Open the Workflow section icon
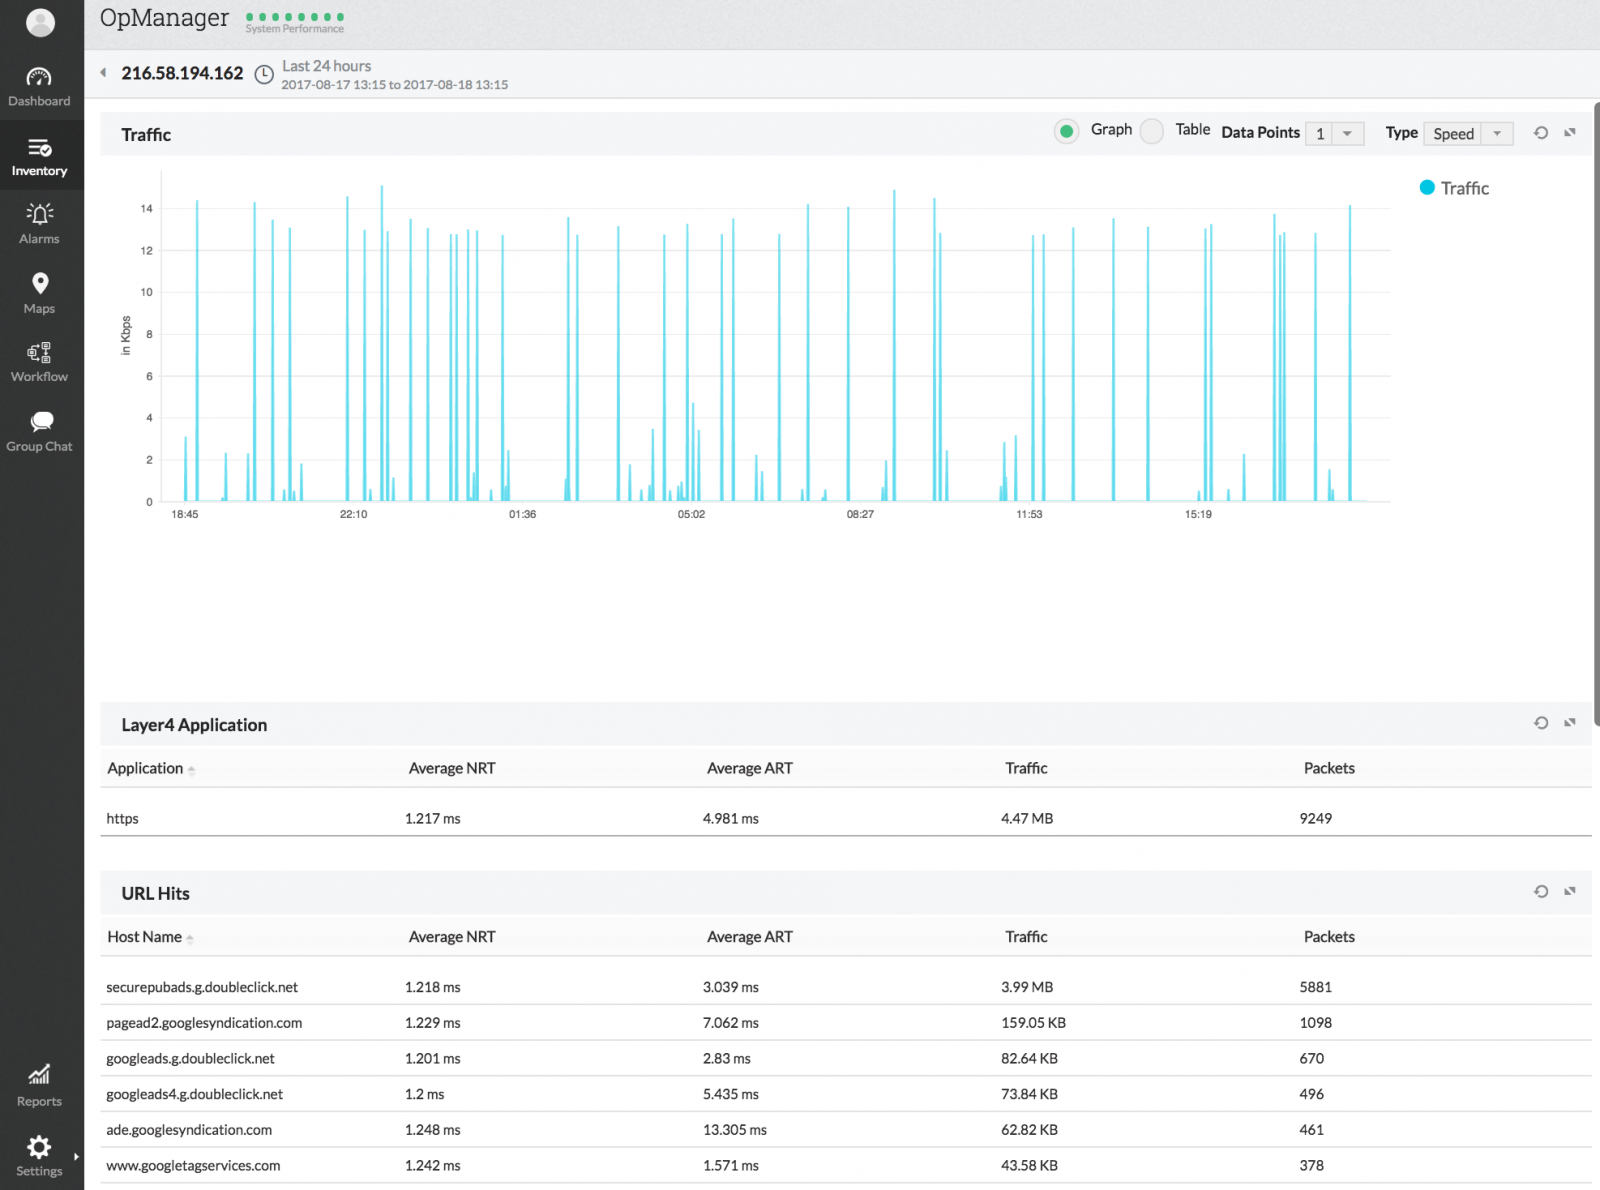 tap(39, 353)
